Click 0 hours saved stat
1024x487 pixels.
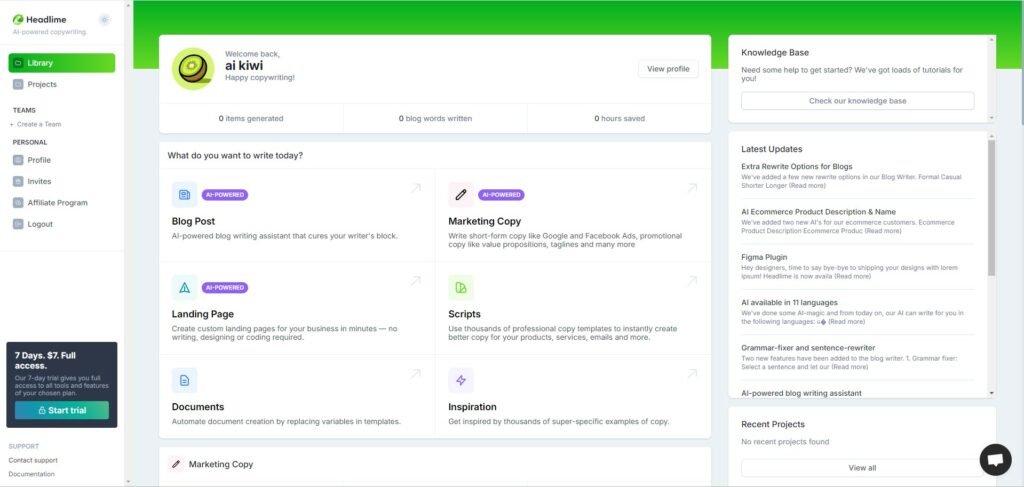619,119
